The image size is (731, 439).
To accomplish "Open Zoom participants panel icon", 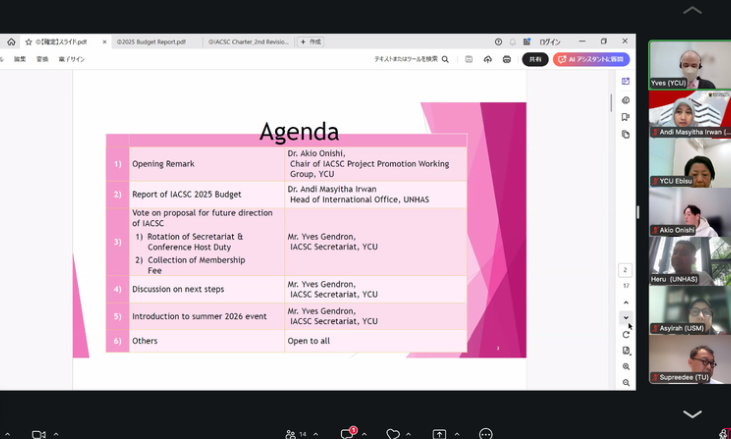I will point(291,434).
